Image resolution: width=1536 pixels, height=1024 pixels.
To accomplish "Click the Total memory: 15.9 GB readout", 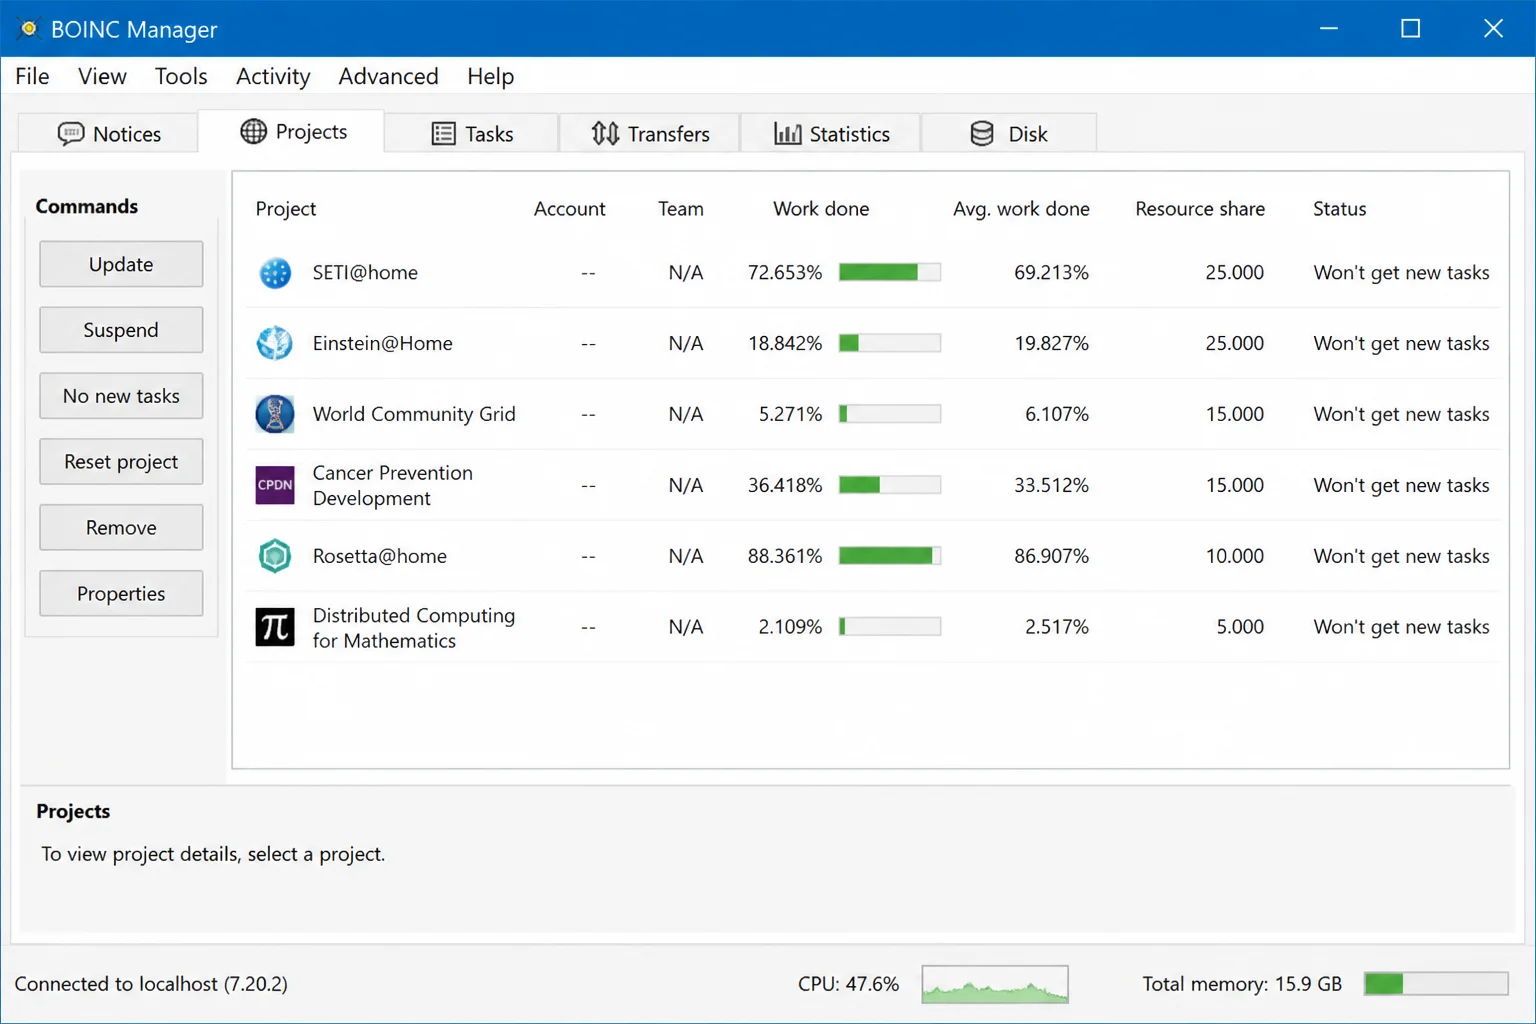I will pyautogui.click(x=1242, y=984).
